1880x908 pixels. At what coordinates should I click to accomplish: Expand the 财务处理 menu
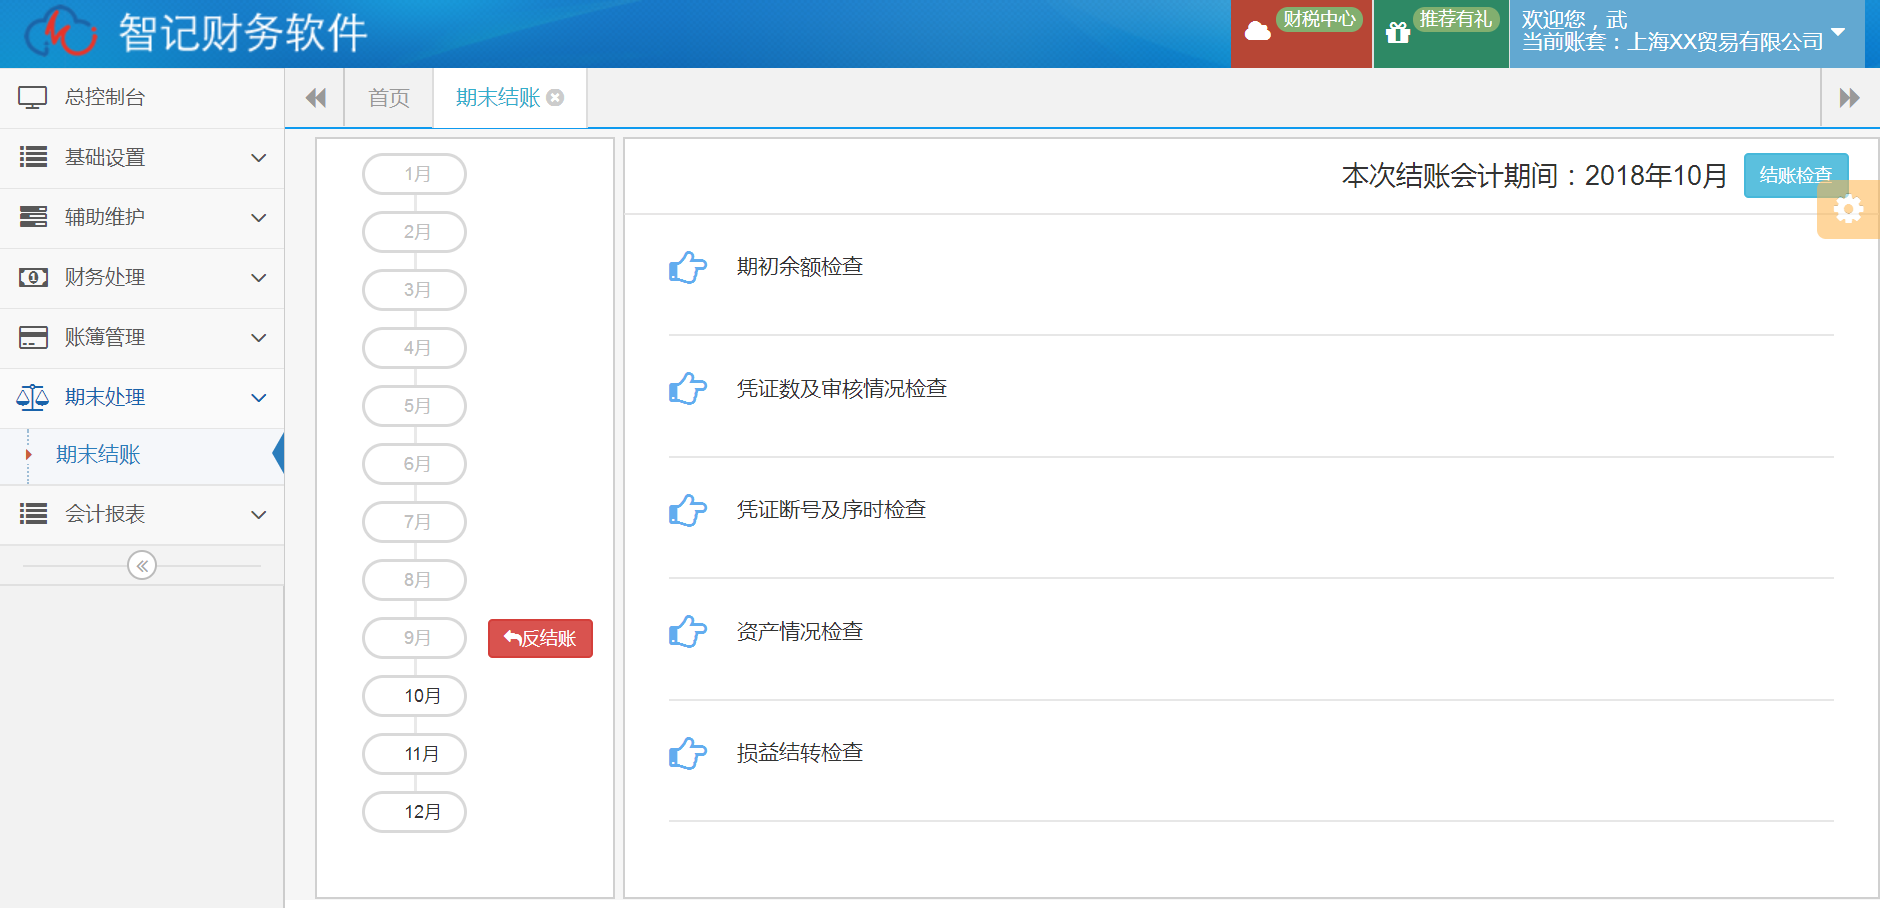142,278
